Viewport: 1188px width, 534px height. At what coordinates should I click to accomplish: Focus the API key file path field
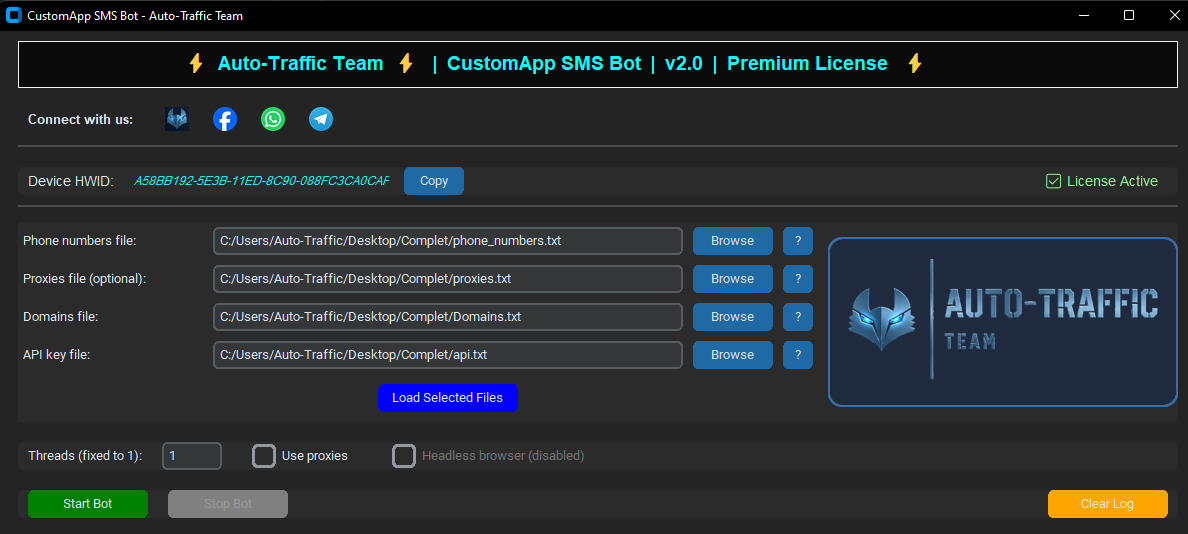(448, 354)
